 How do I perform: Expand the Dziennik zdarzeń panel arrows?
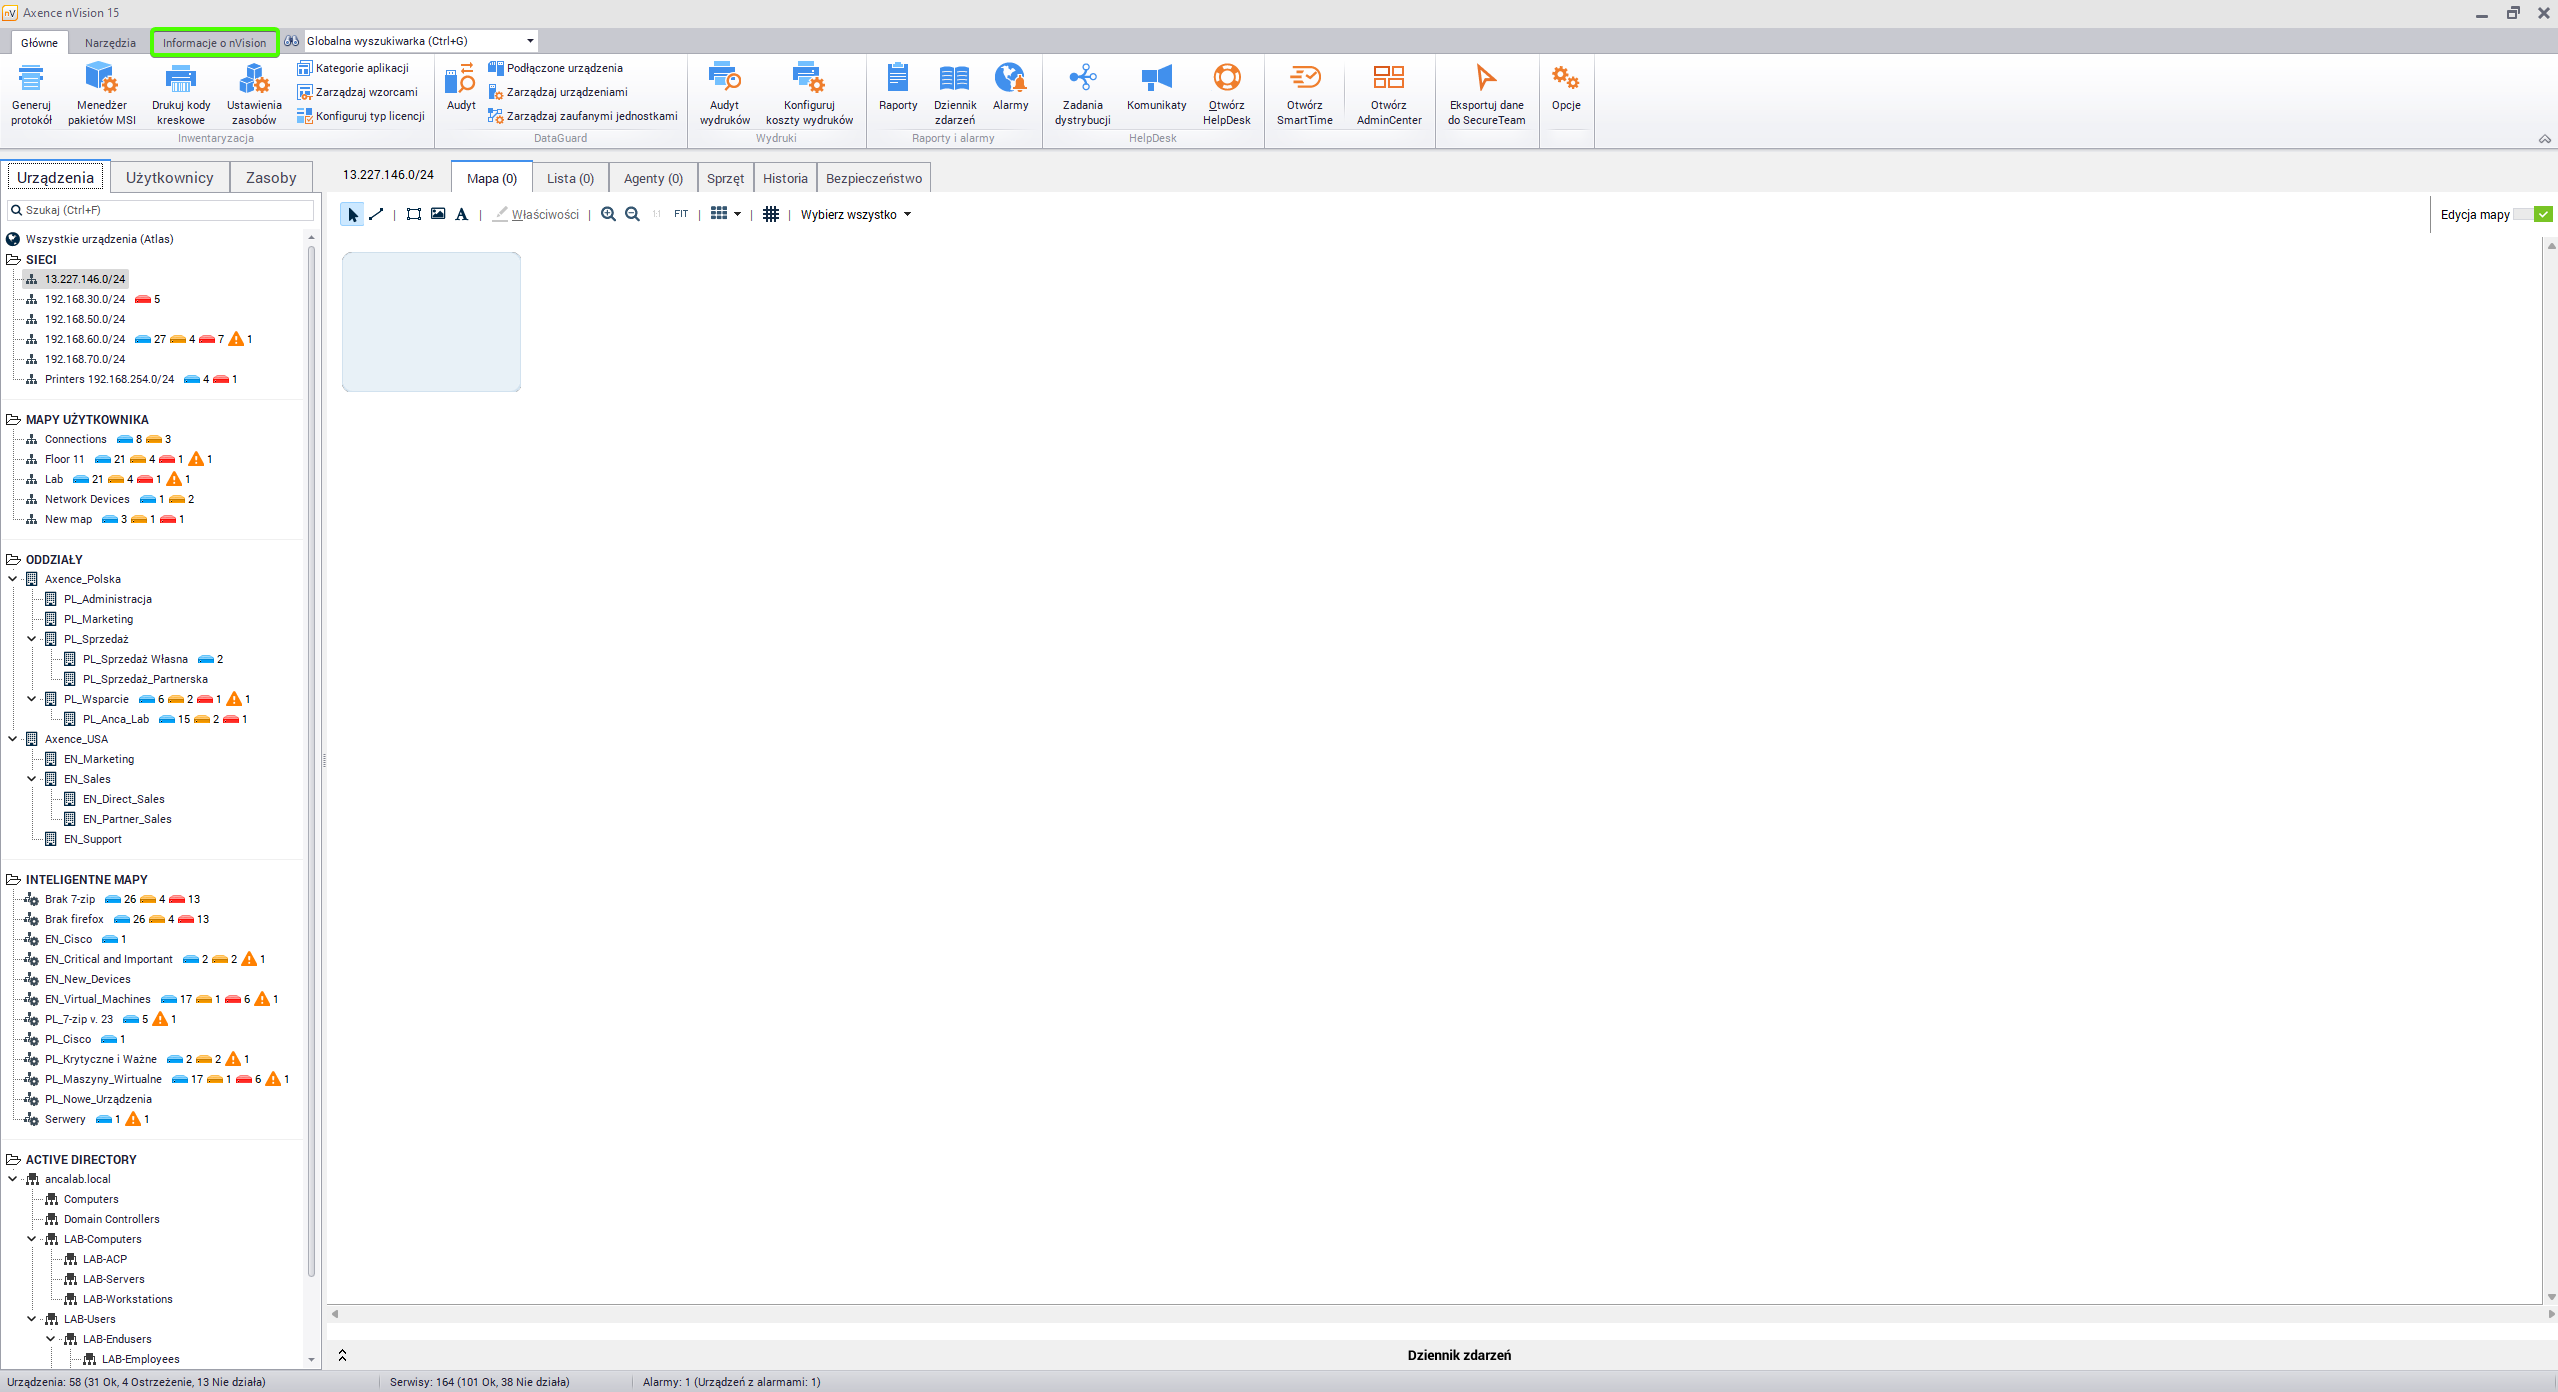[342, 1355]
